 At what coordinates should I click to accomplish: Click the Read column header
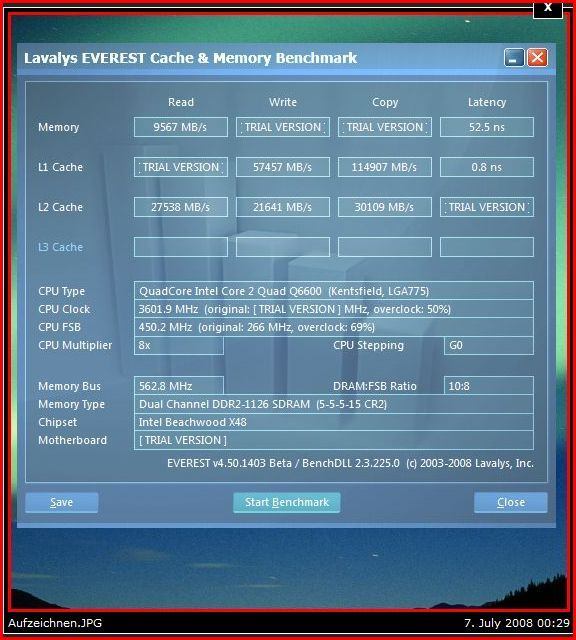181,102
